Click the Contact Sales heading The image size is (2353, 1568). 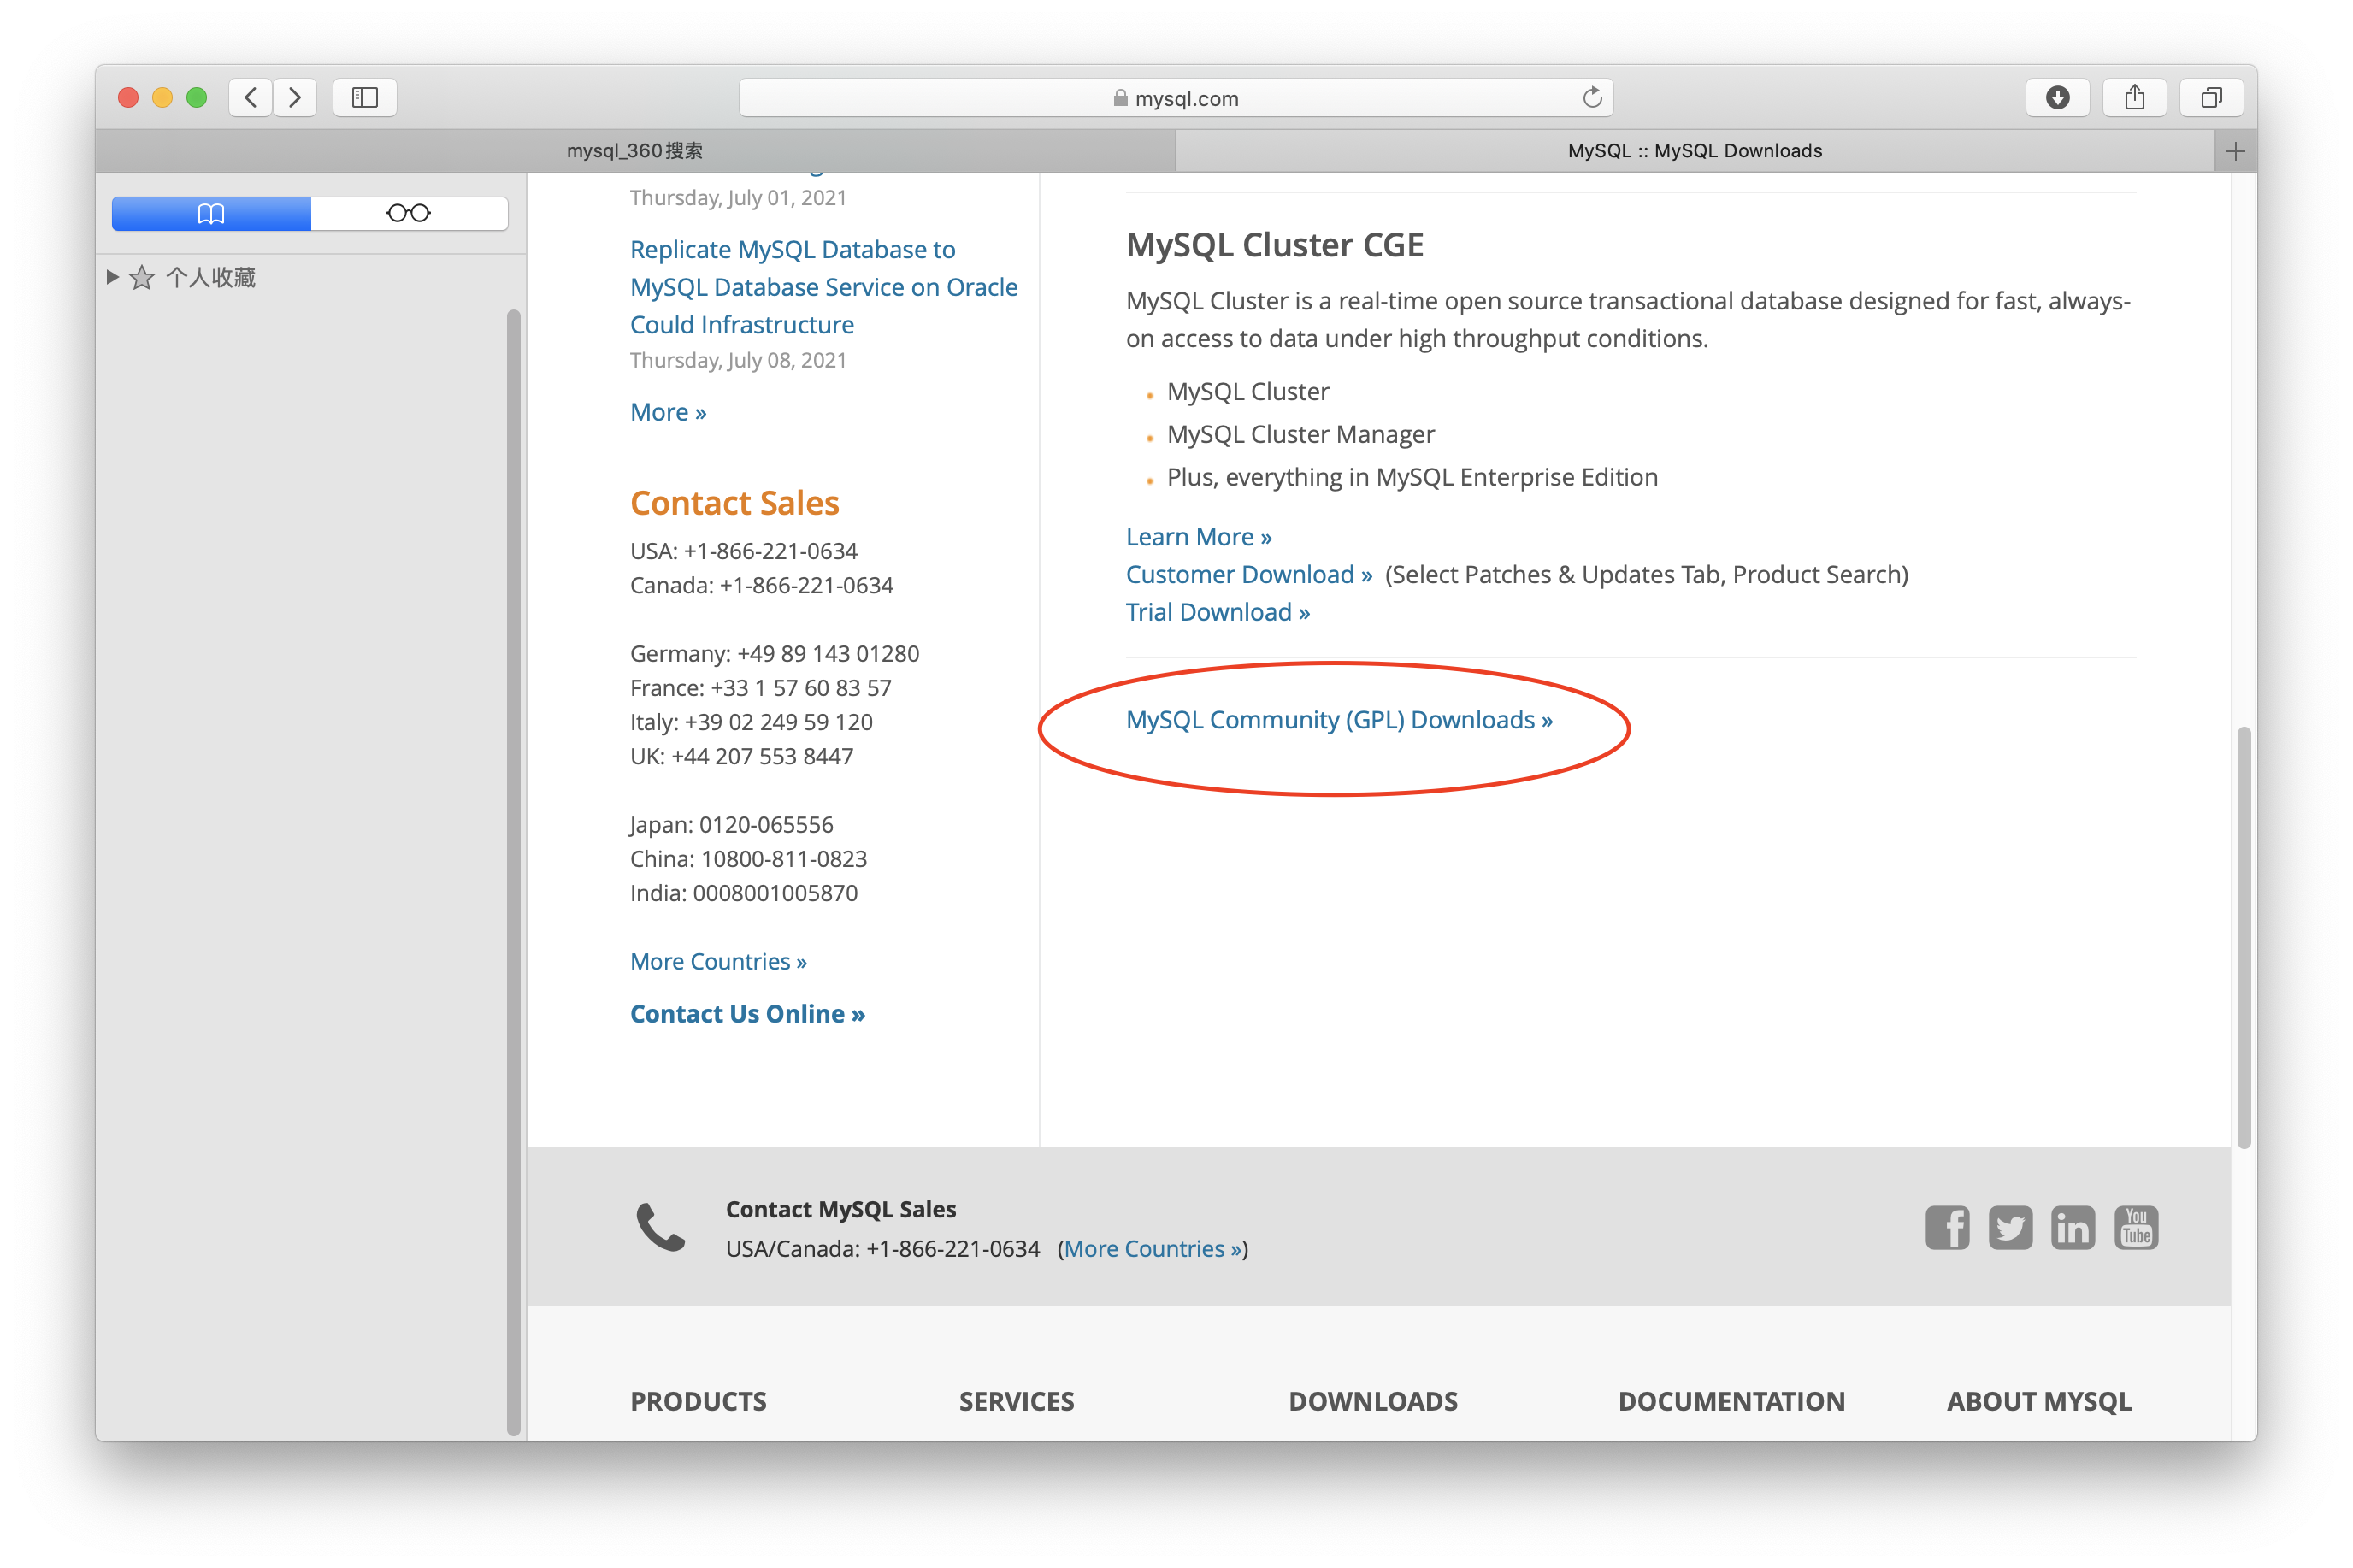734,503
